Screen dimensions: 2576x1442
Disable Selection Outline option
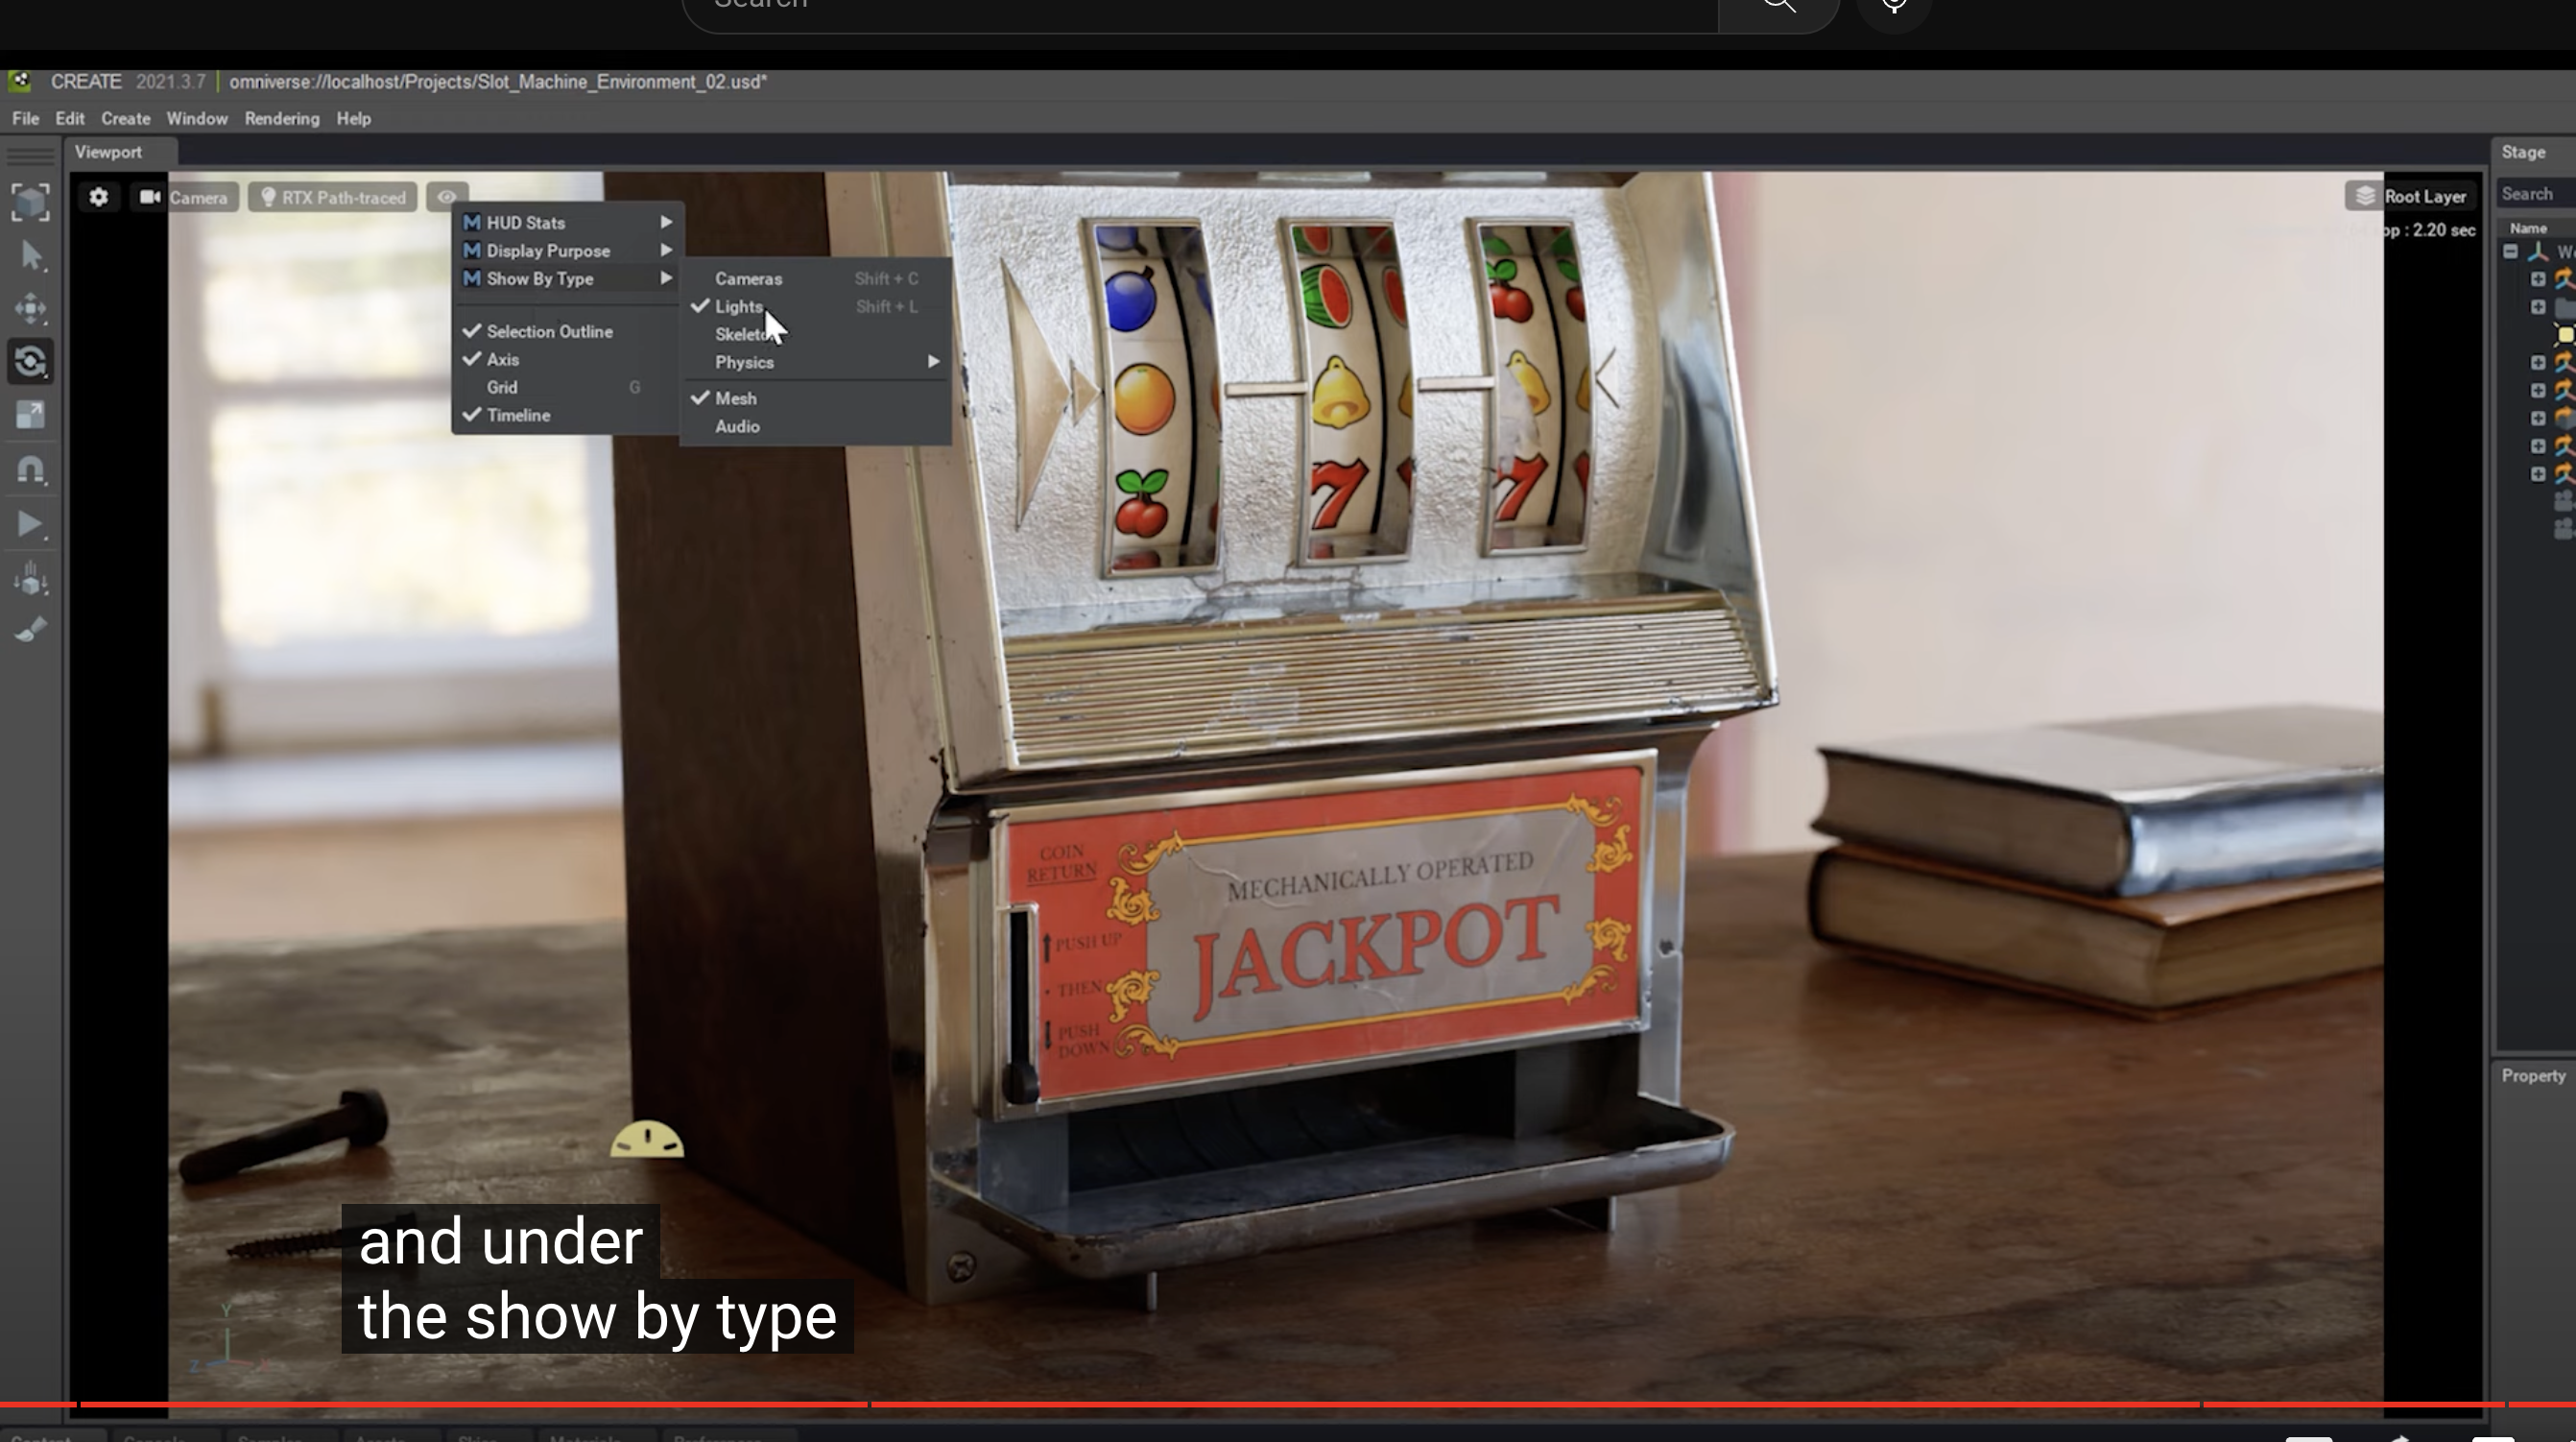tap(549, 331)
